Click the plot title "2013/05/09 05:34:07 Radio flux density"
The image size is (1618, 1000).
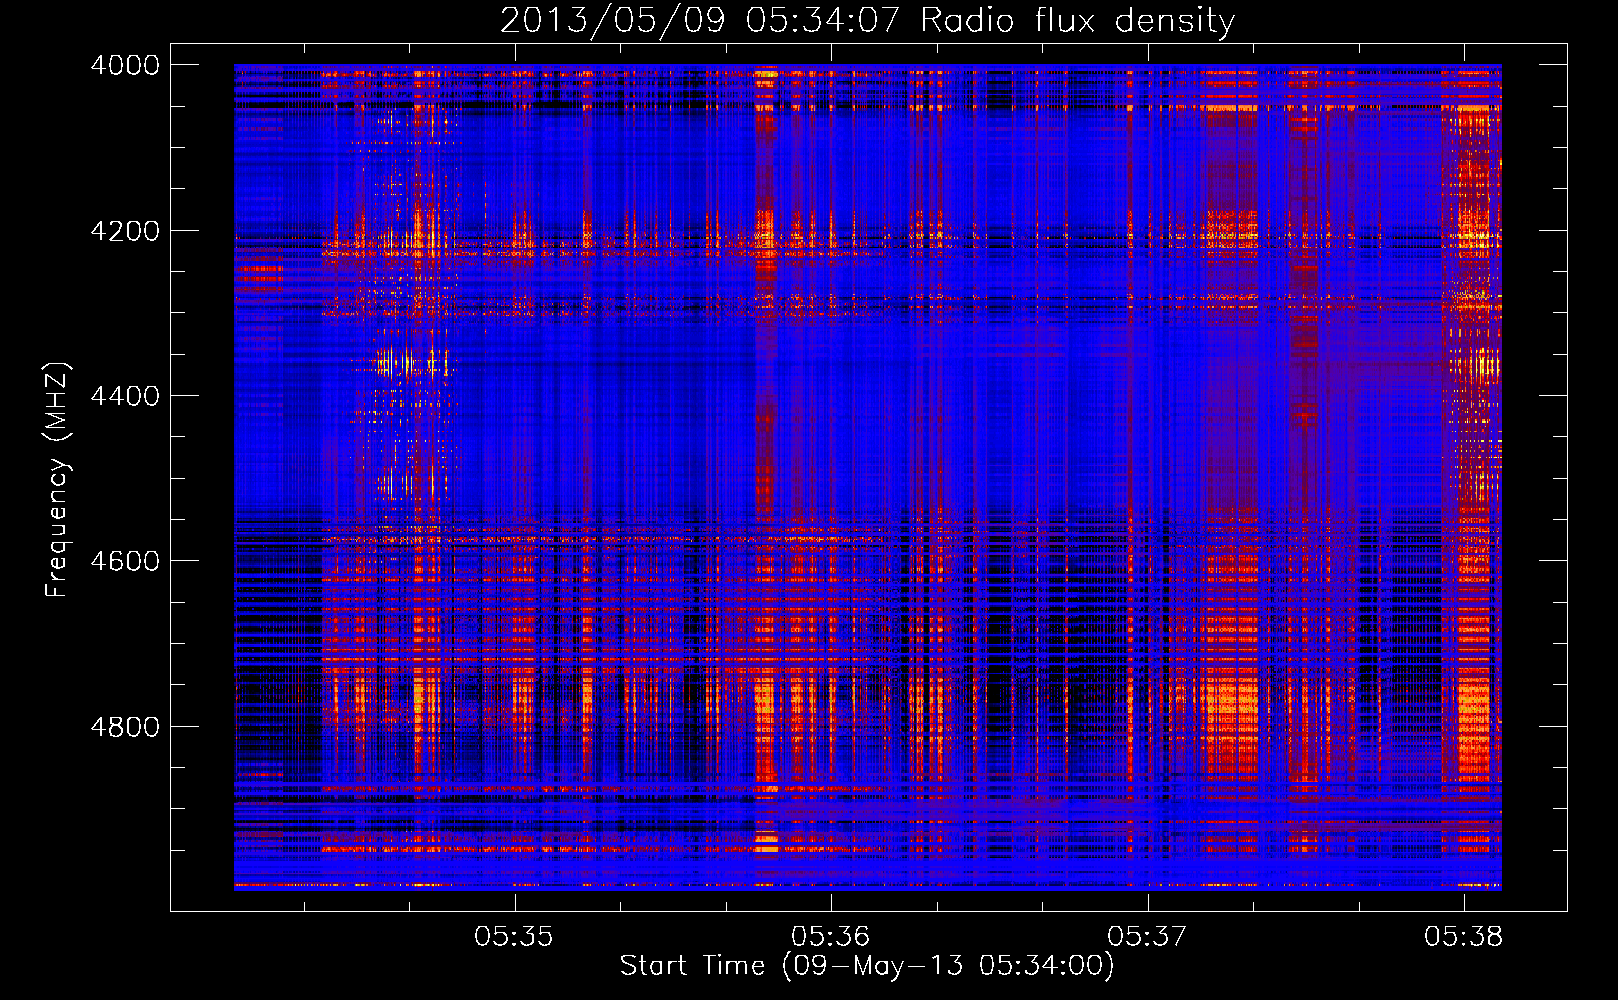(x=867, y=20)
